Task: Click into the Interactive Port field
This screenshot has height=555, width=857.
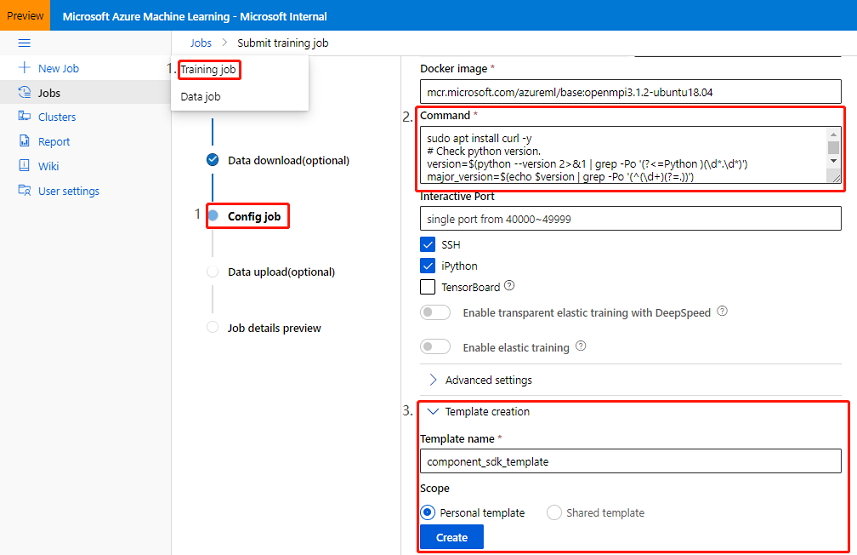Action: pos(631,219)
